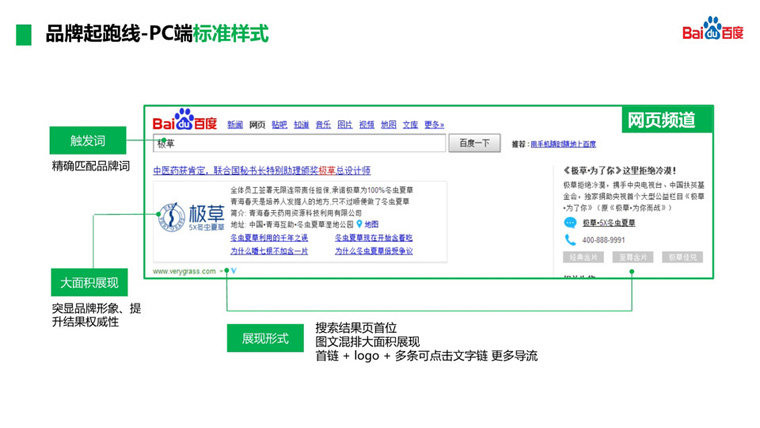Switch to the 文库 tab

(410, 125)
